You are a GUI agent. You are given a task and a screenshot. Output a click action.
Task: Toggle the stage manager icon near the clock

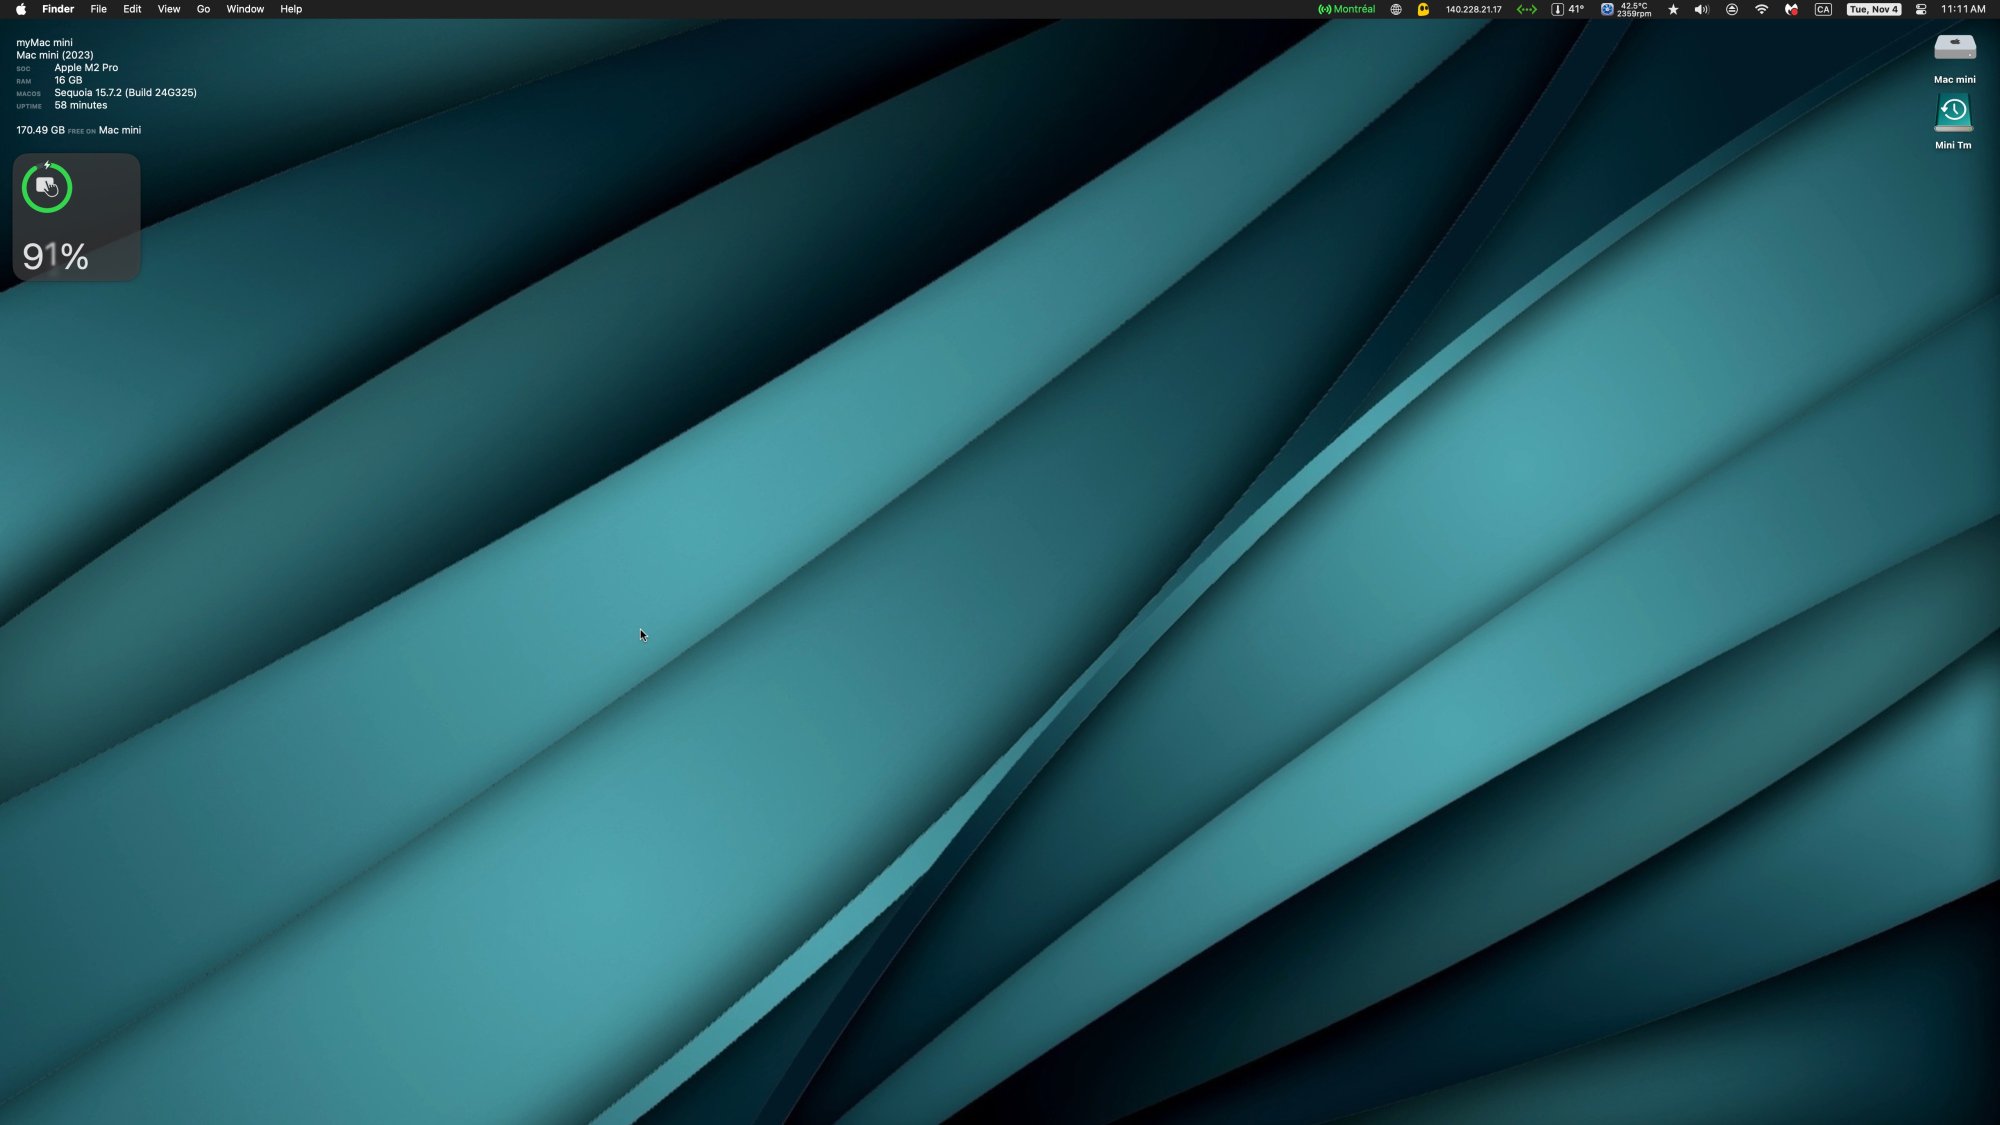pyautogui.click(x=1919, y=9)
